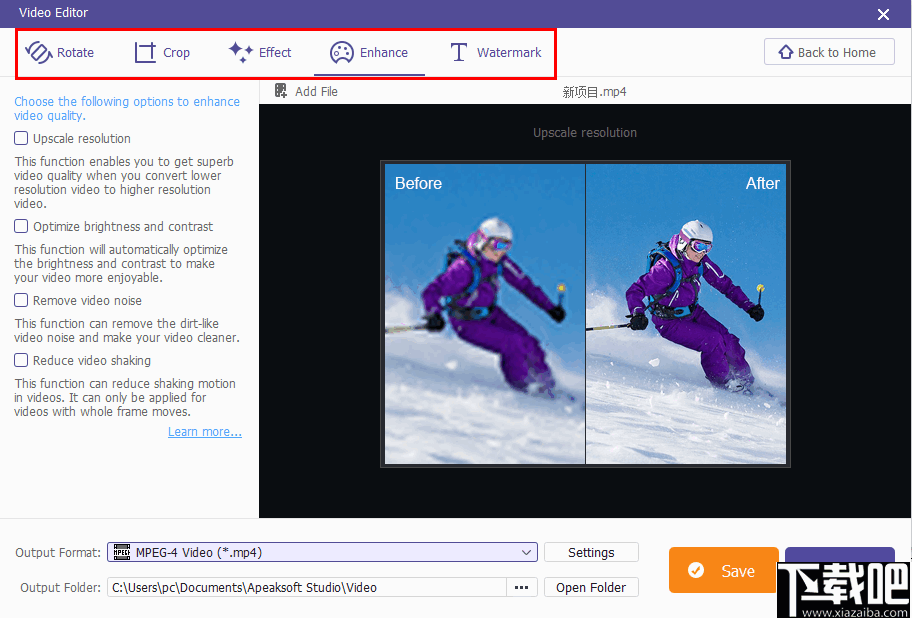Click Back to Home

(x=829, y=51)
